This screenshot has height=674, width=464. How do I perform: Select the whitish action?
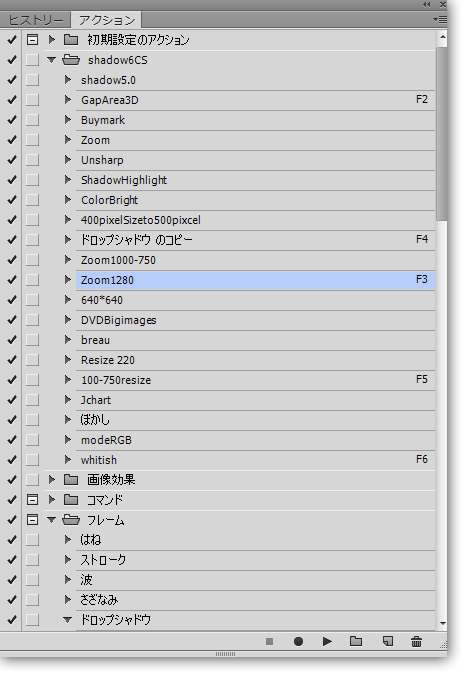255,460
